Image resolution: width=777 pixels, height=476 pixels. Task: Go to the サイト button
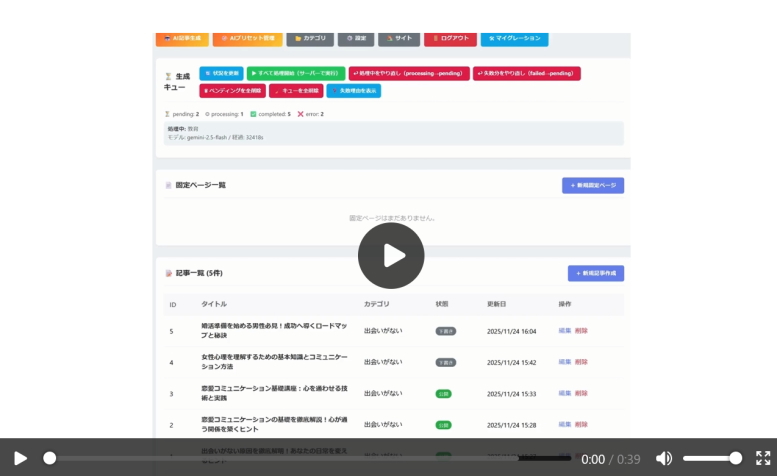point(399,38)
